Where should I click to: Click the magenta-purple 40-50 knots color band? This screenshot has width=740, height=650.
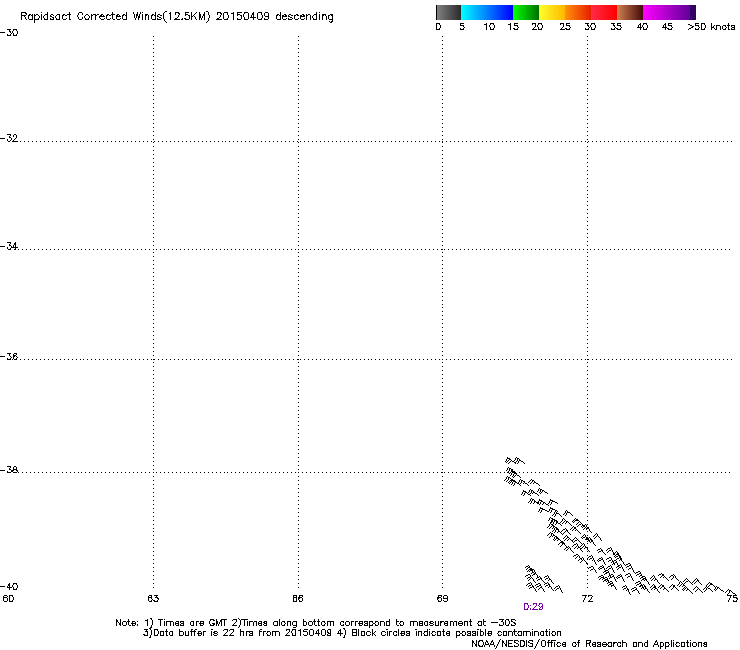(669, 12)
